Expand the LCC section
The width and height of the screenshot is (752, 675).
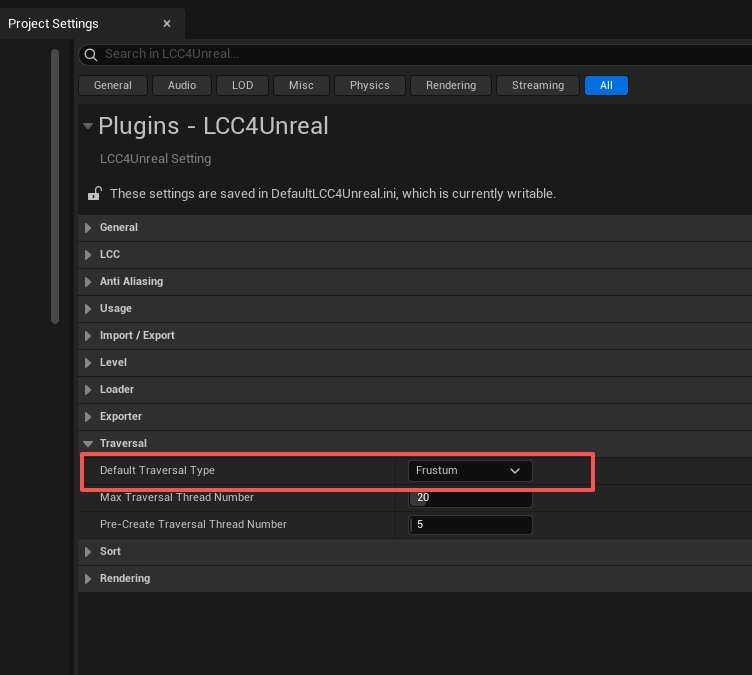88,255
